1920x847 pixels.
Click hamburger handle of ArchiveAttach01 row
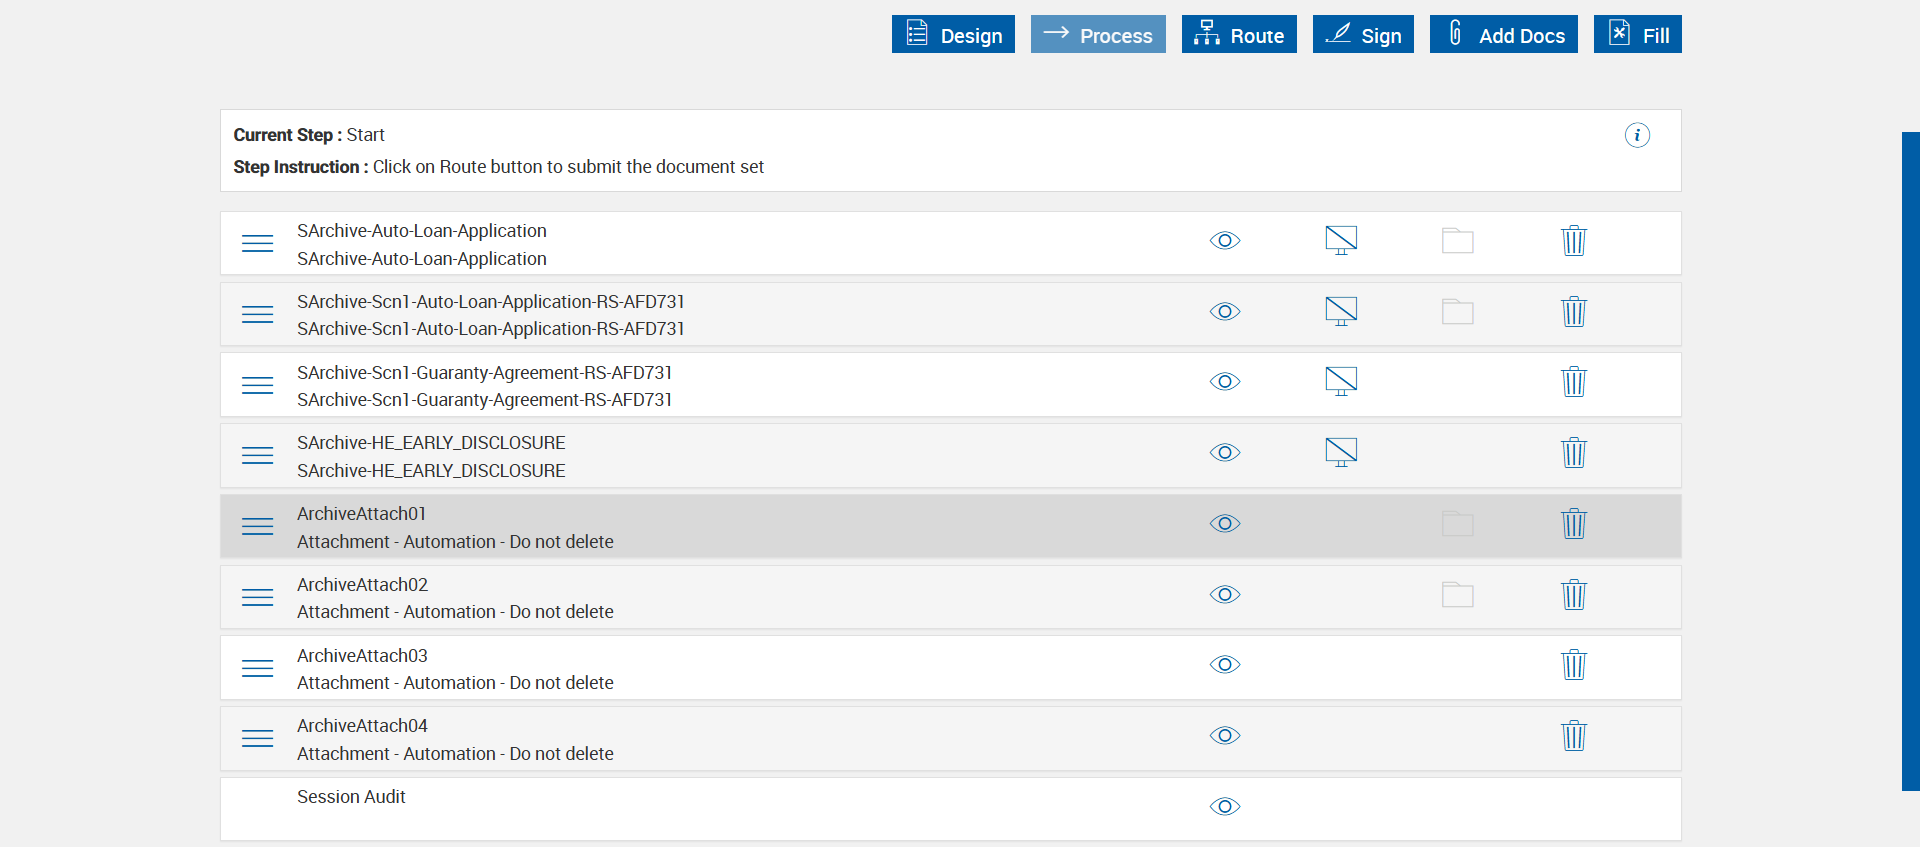(257, 526)
